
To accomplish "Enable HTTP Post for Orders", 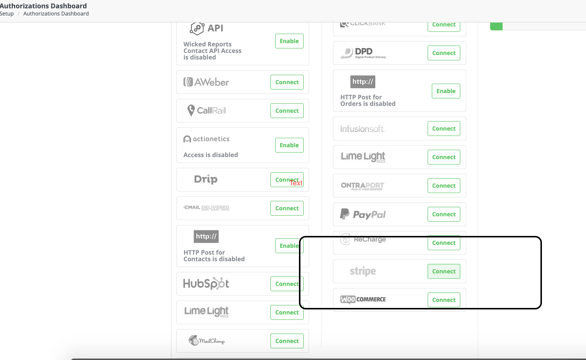I will pos(446,91).
